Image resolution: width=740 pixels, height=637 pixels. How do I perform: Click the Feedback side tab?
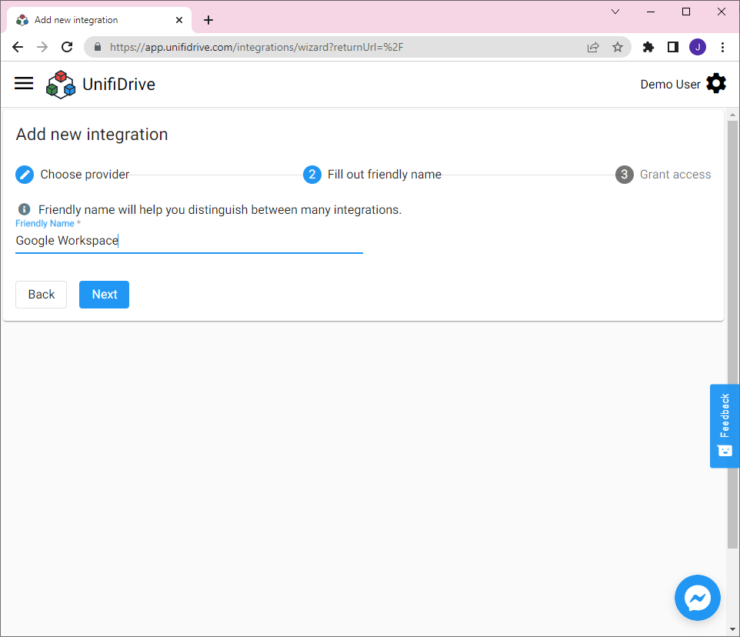point(724,426)
